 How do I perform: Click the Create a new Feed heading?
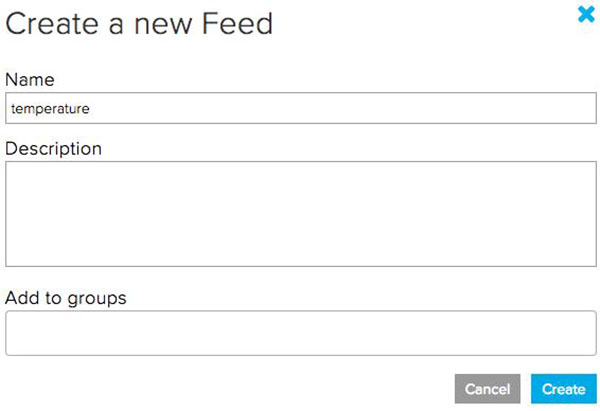(x=139, y=22)
